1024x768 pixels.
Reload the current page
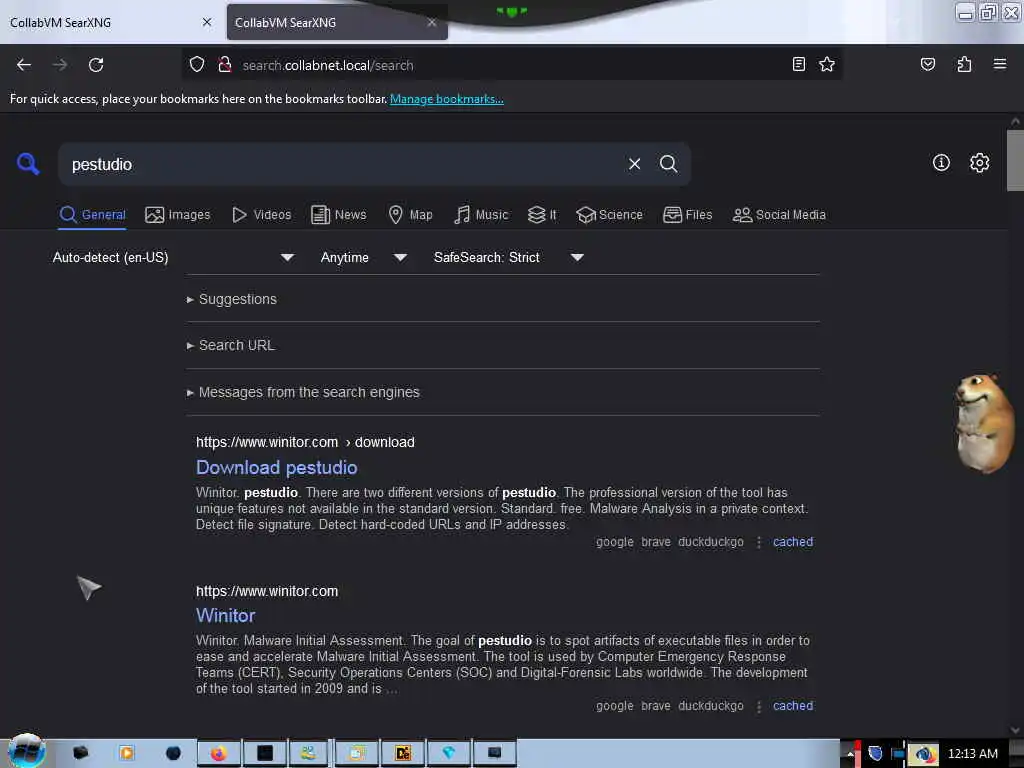(x=96, y=65)
